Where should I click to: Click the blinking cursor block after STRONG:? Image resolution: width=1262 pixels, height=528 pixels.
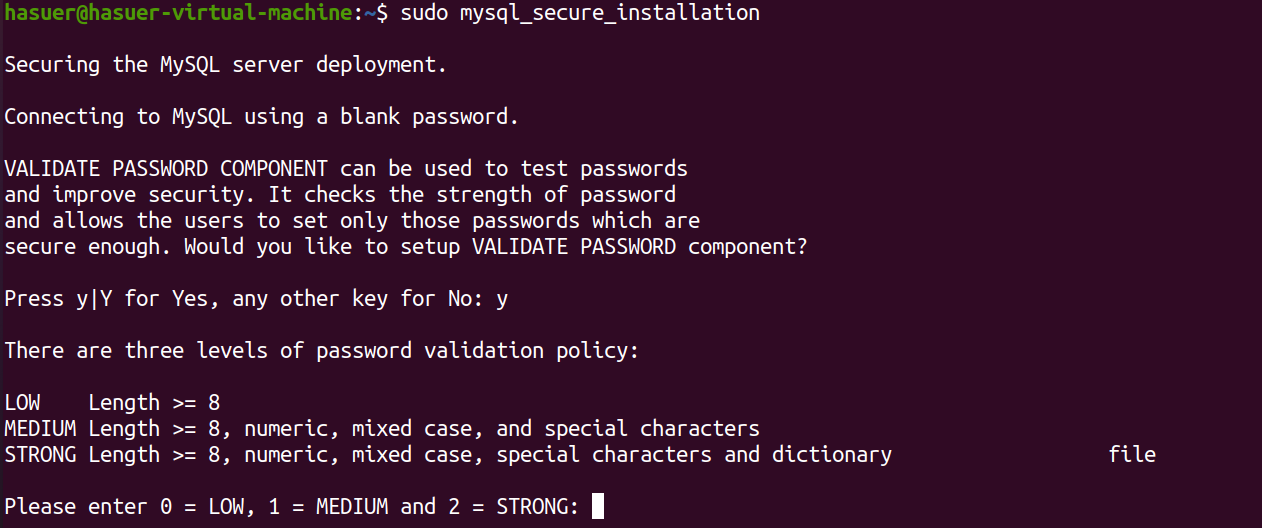(598, 506)
